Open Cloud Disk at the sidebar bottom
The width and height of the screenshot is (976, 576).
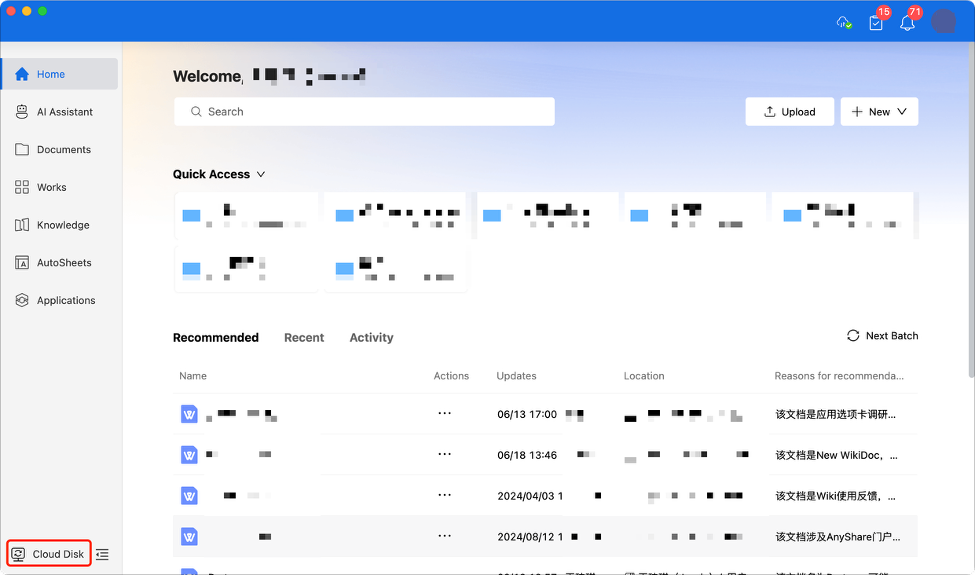[x=48, y=554]
